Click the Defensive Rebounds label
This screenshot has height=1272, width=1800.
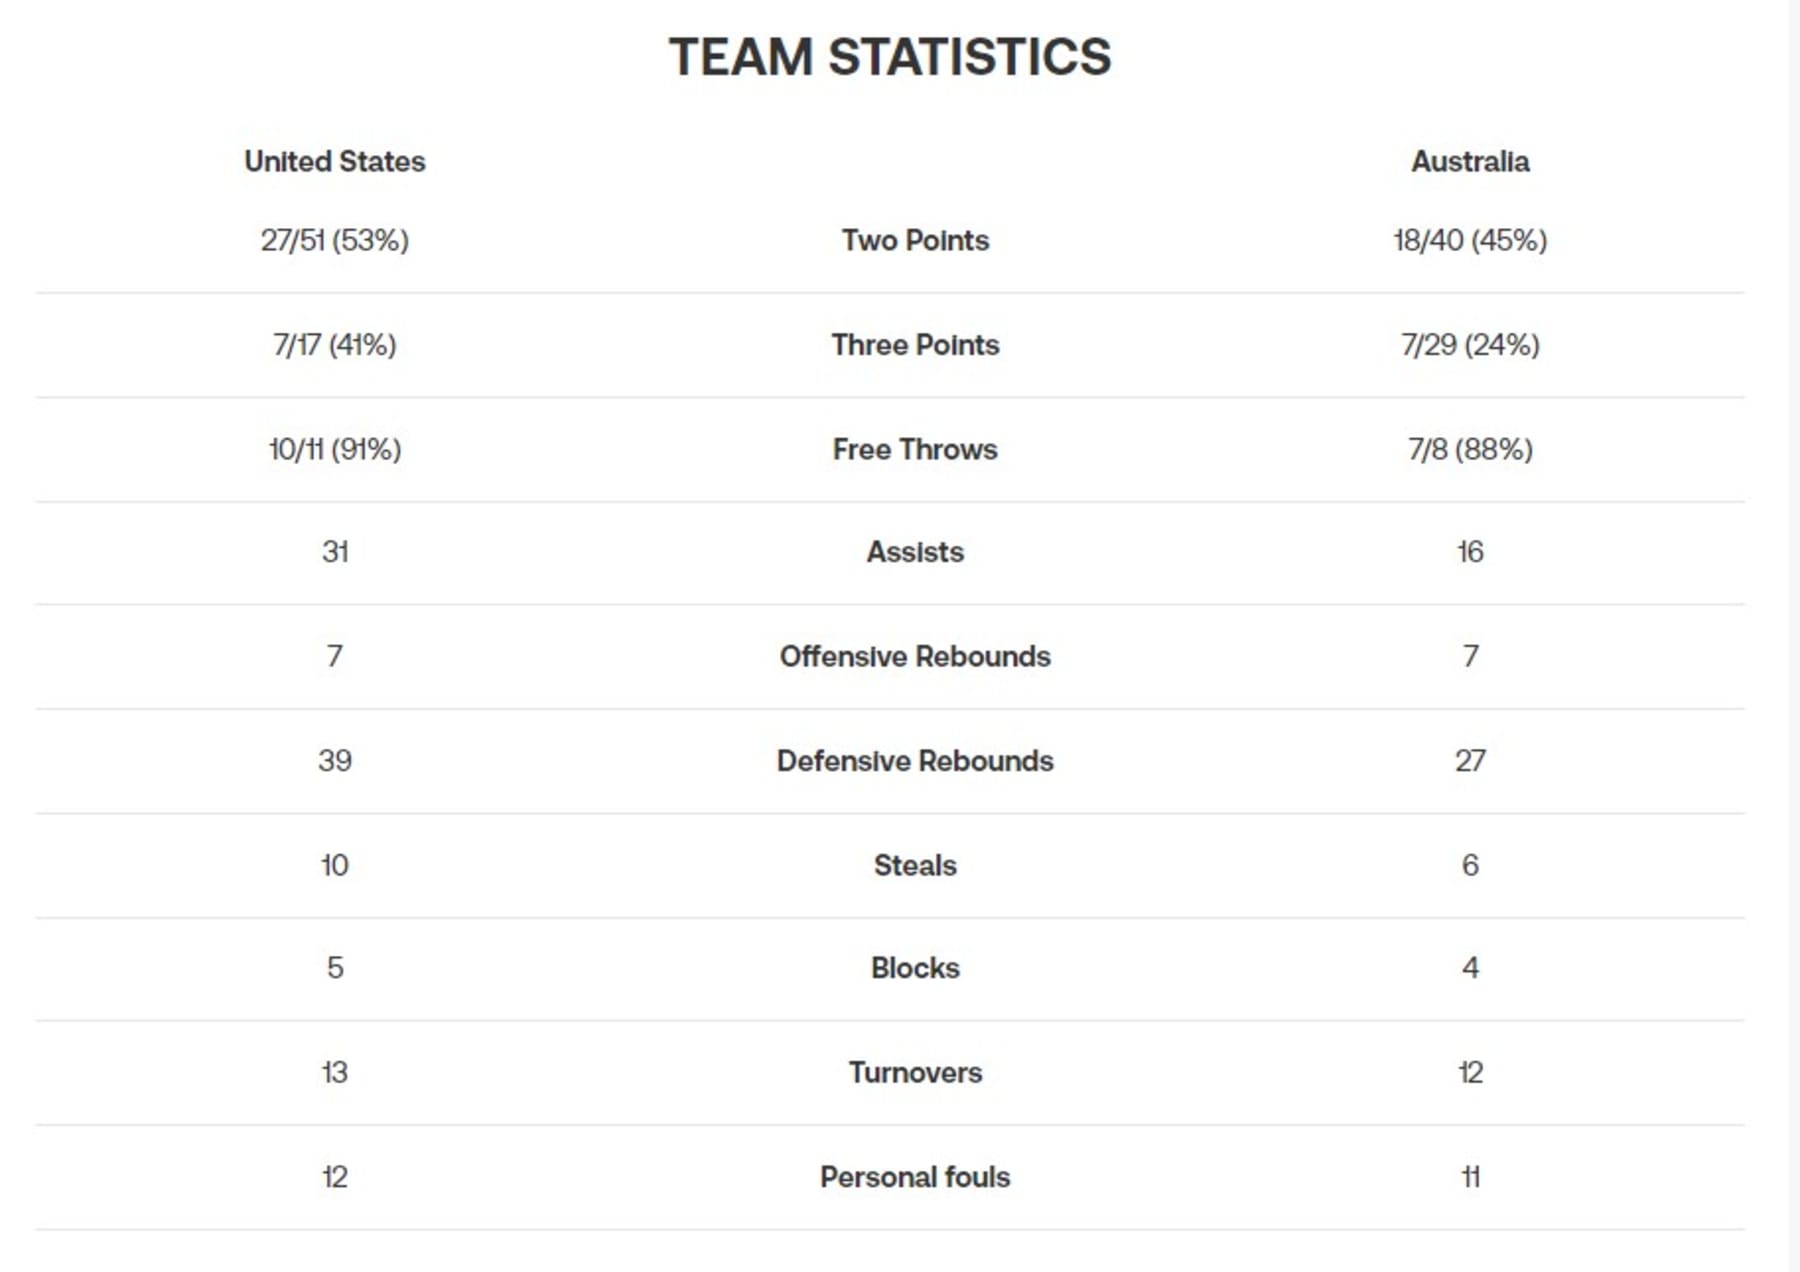915,761
